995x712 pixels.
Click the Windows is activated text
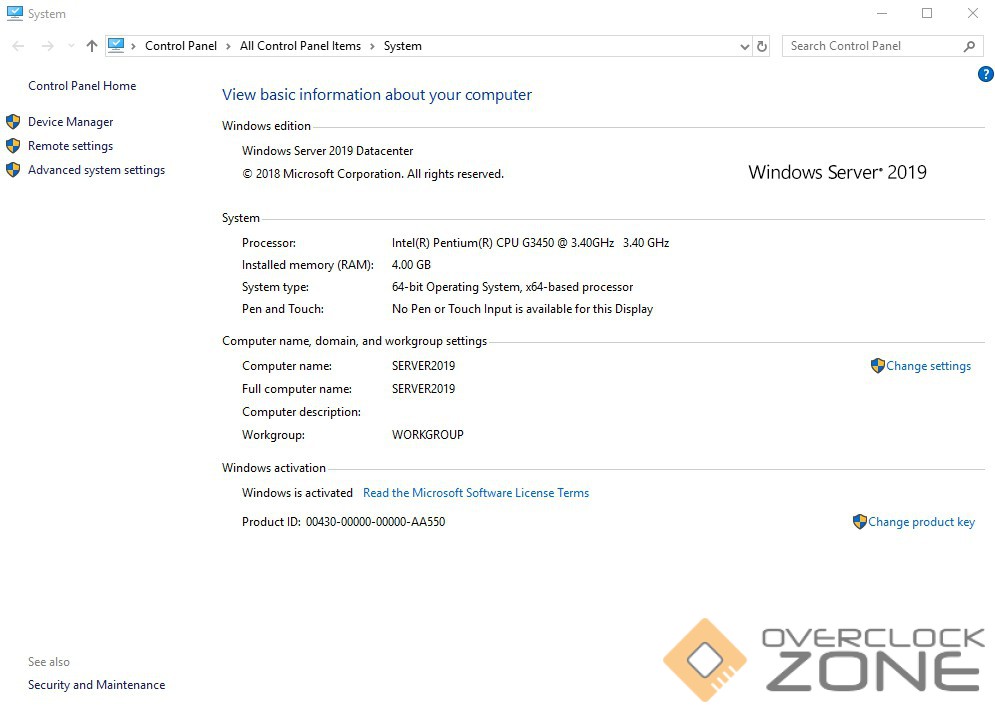tap(297, 493)
